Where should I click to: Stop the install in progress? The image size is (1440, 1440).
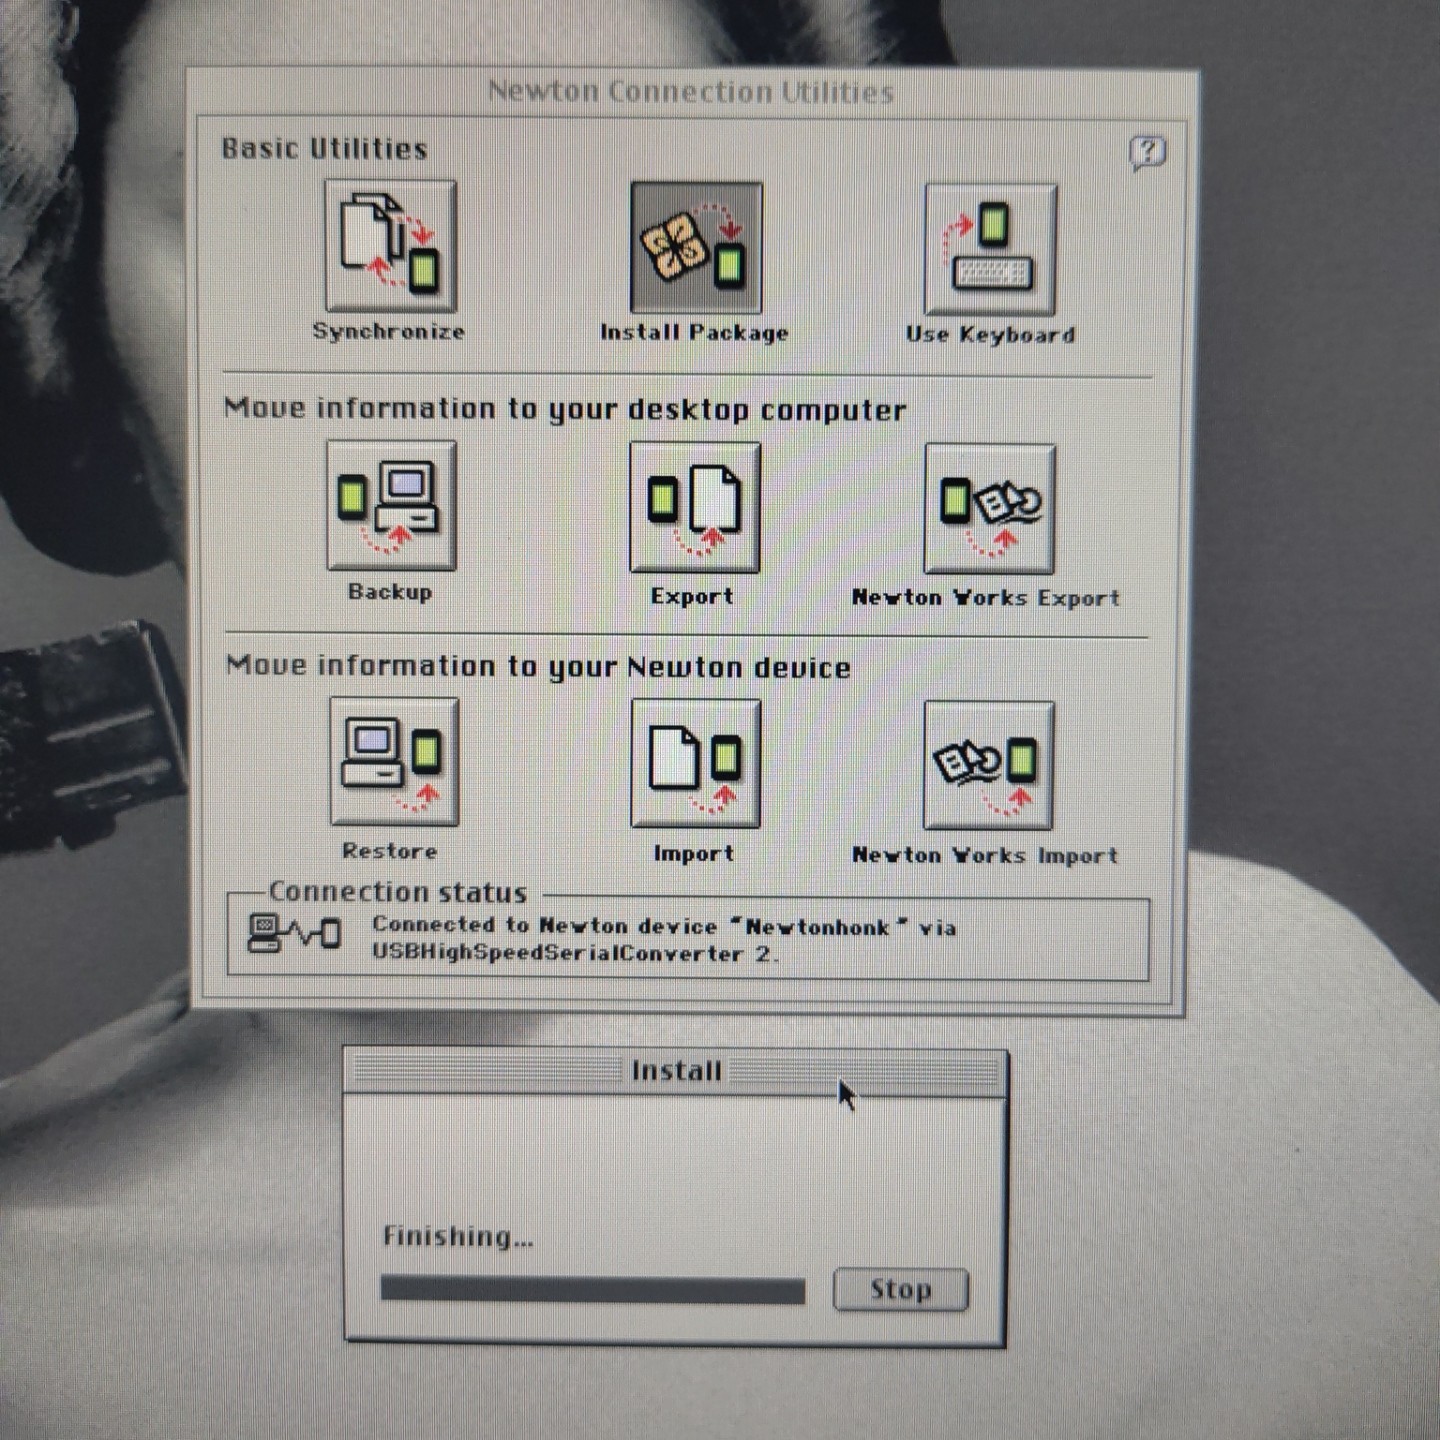click(901, 1289)
